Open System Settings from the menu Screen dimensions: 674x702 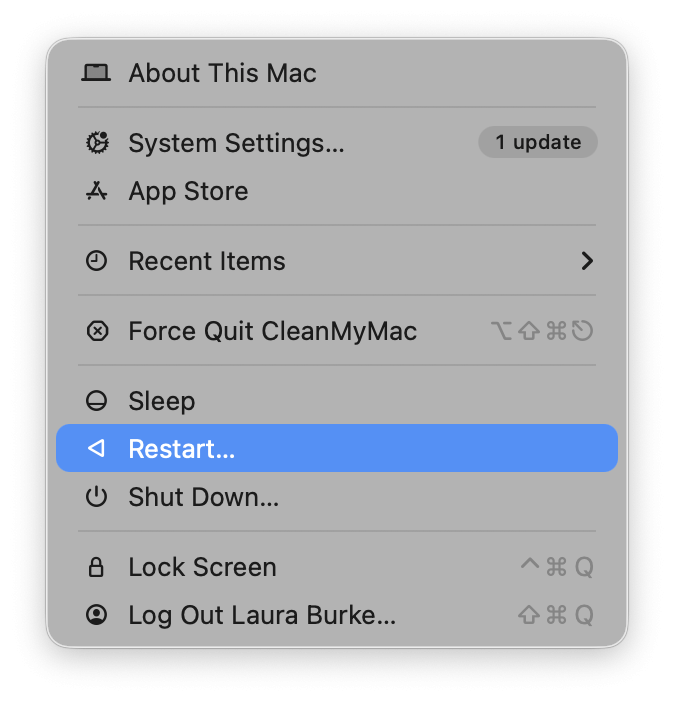[x=236, y=143]
